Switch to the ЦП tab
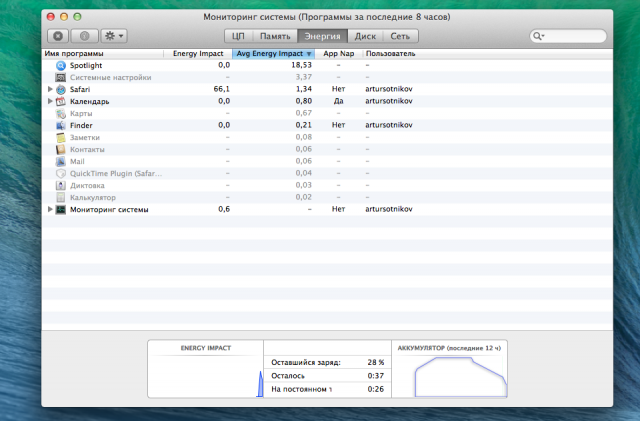The height and width of the screenshot is (421, 640). pyautogui.click(x=238, y=36)
